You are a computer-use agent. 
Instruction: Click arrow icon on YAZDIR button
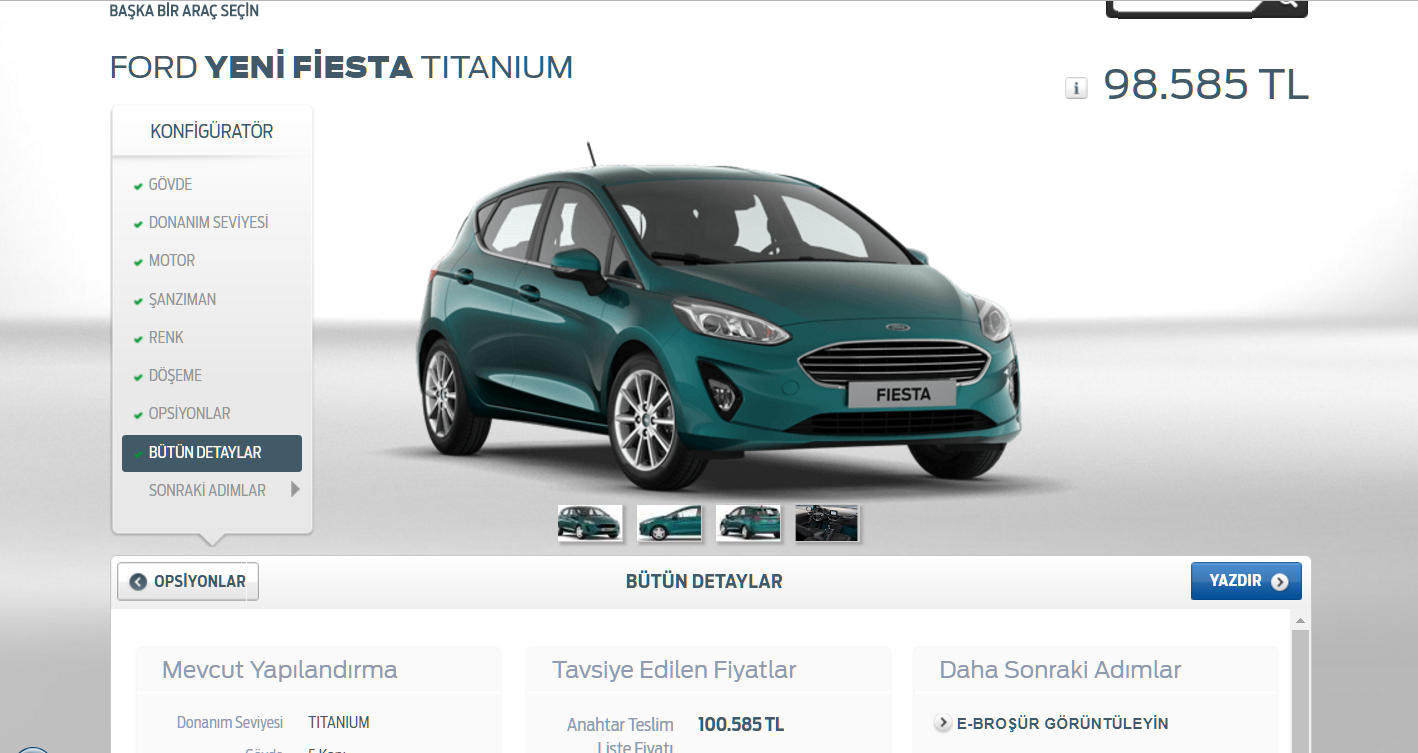(x=1279, y=582)
